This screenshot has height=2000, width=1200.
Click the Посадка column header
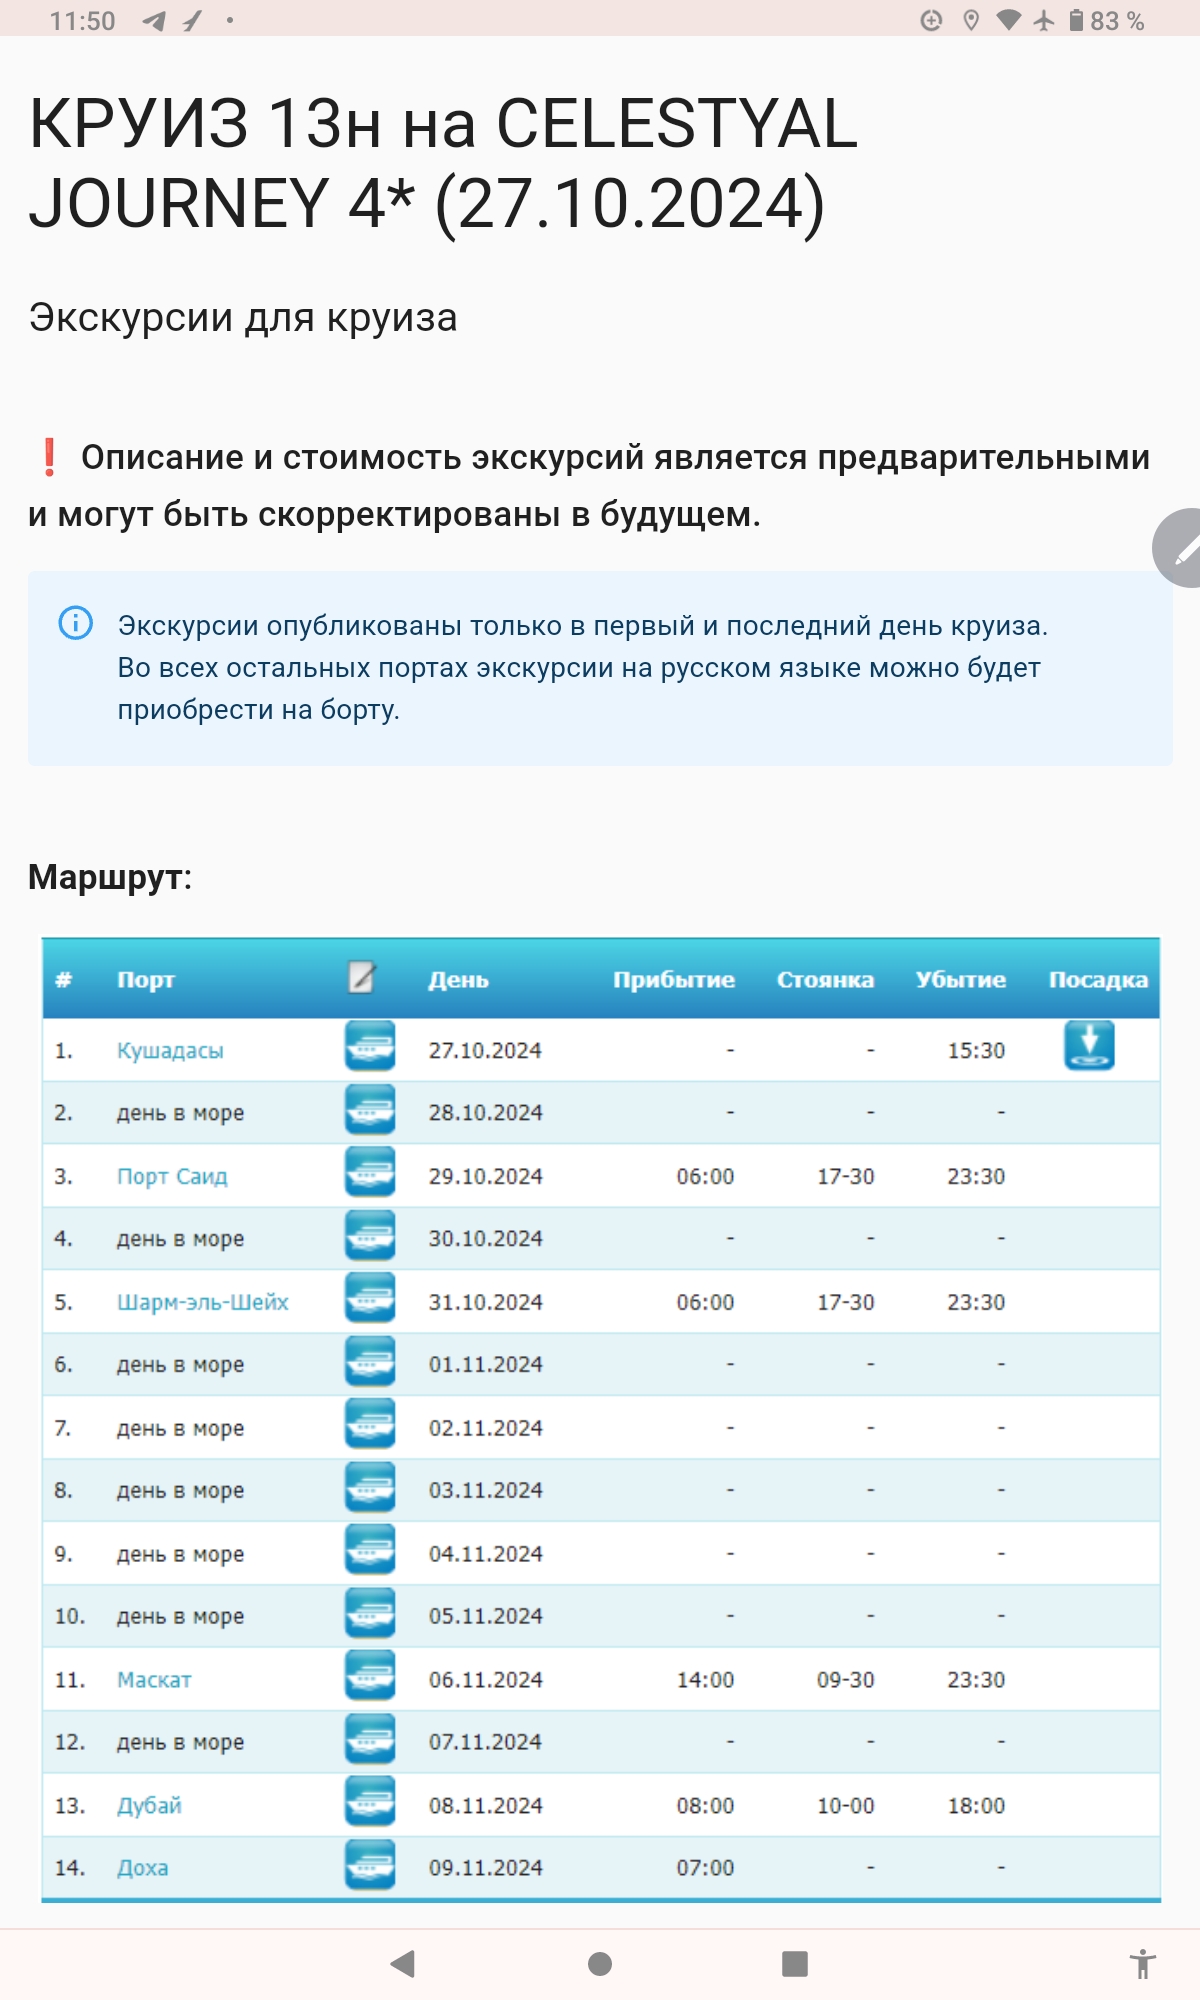(1098, 980)
